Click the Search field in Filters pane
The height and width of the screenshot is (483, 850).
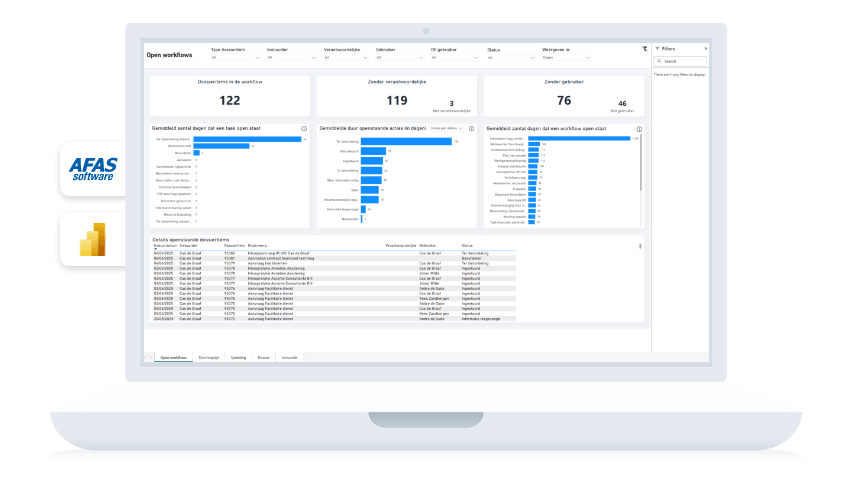coord(680,61)
